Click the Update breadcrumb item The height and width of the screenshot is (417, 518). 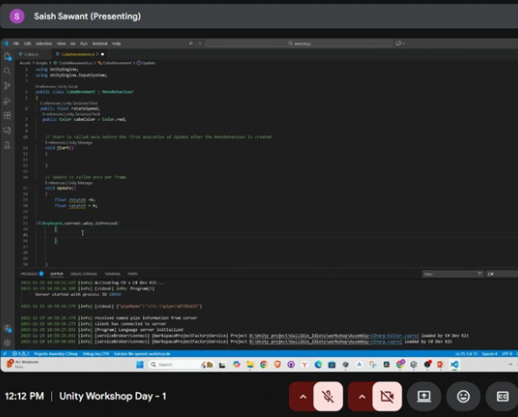[146, 63]
